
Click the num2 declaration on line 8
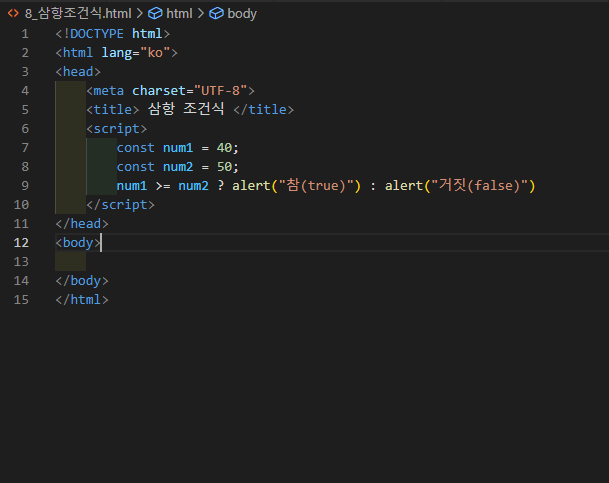click(178, 167)
